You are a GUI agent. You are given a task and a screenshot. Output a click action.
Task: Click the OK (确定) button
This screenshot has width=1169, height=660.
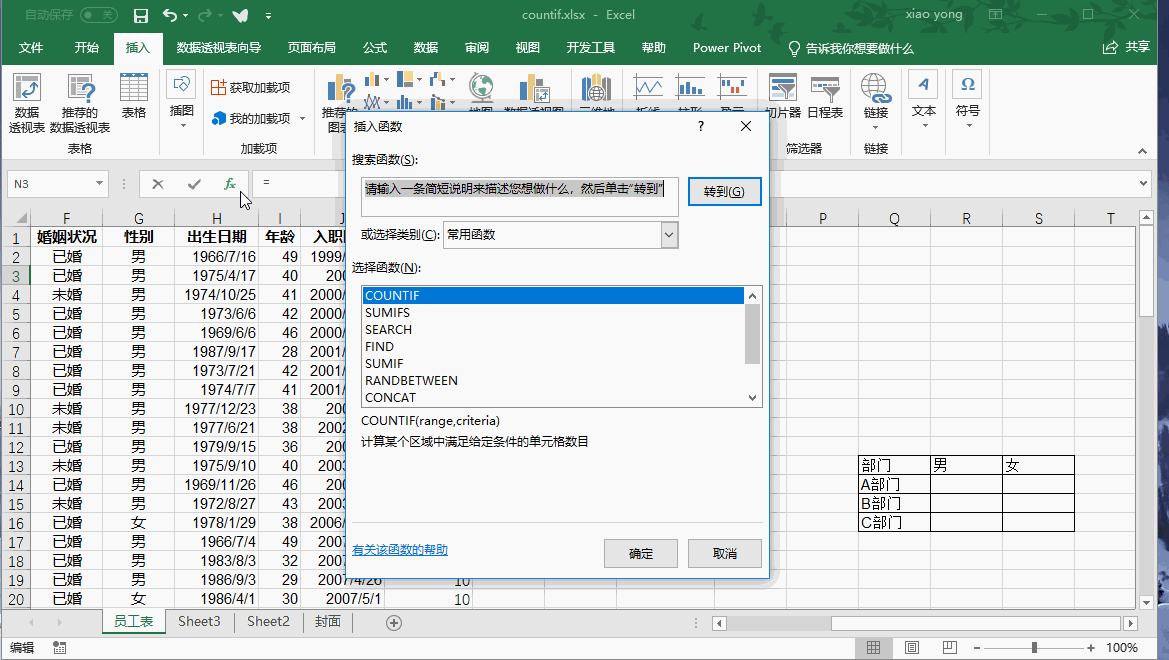pos(640,553)
